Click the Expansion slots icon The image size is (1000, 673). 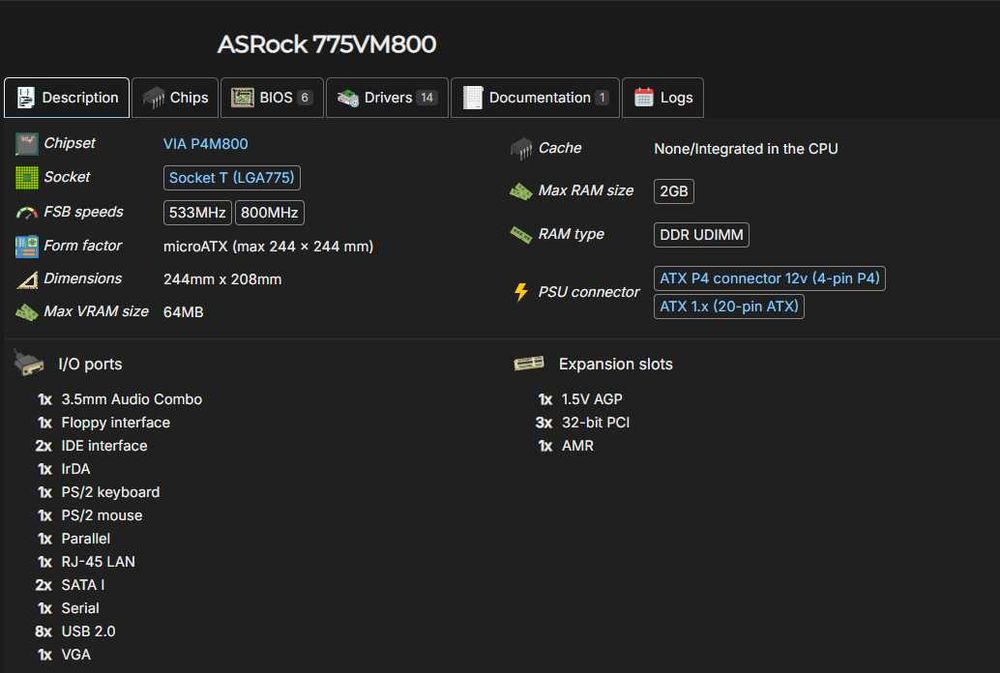529,364
